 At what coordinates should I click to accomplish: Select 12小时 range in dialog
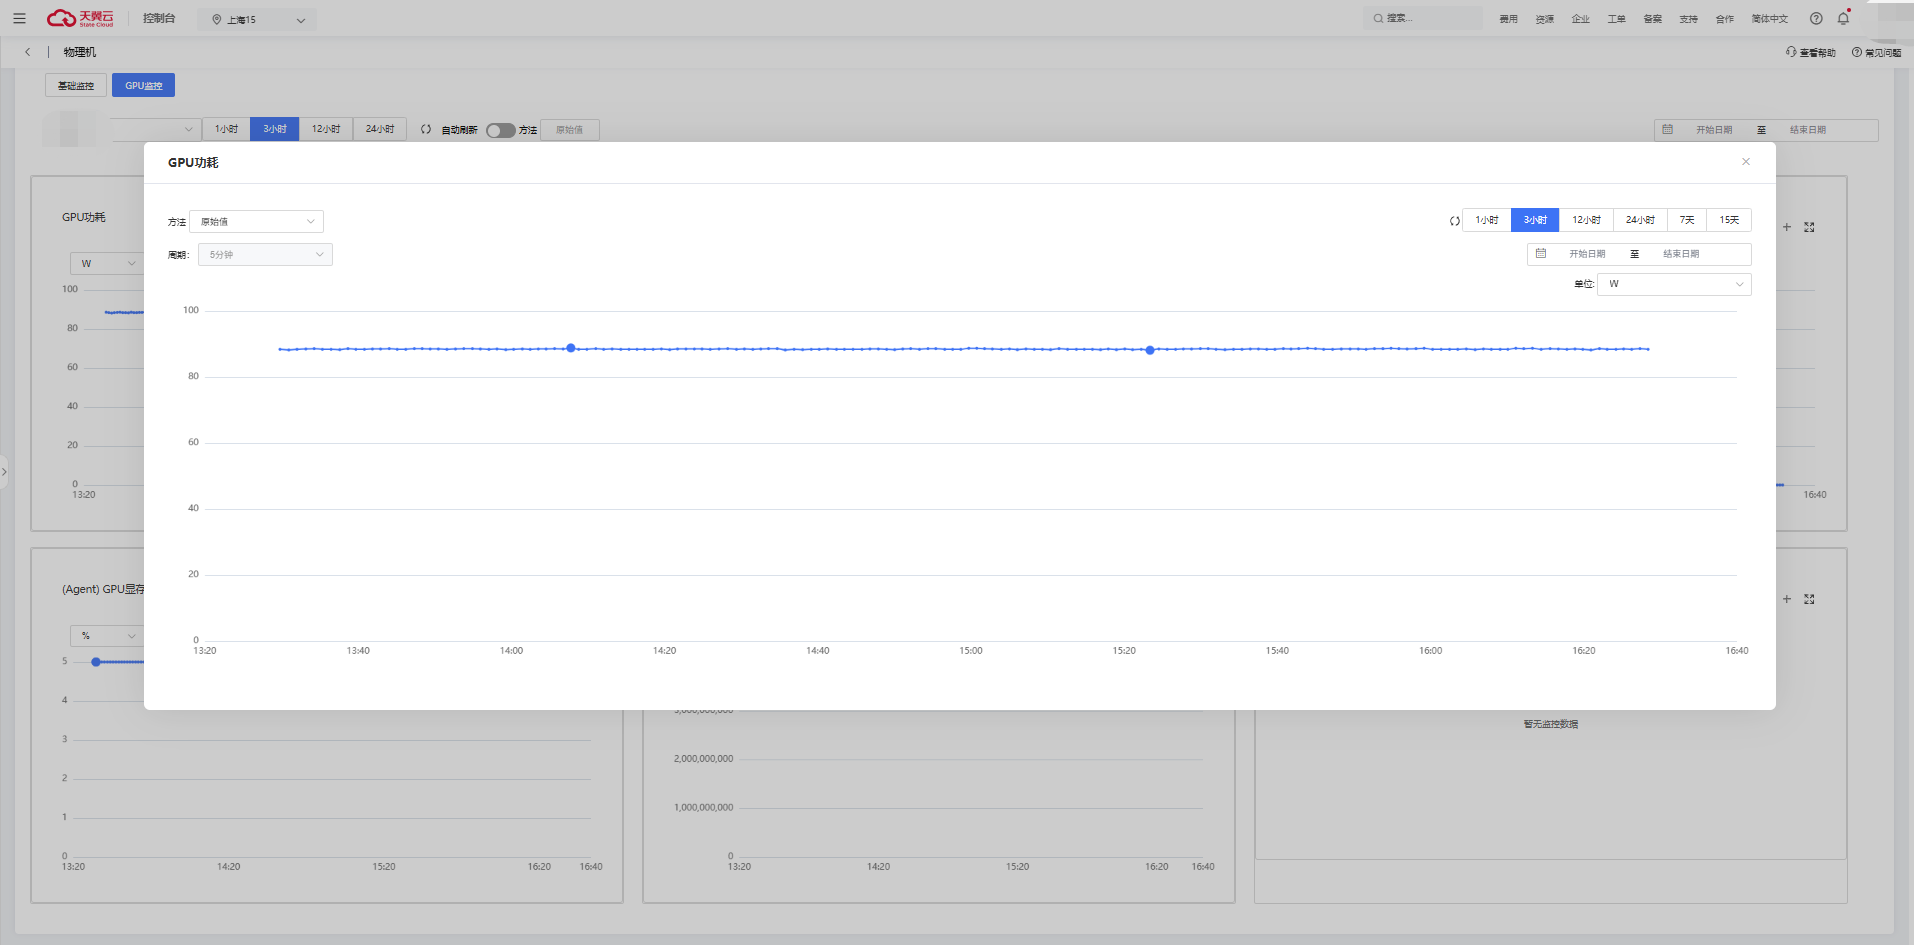click(1586, 220)
